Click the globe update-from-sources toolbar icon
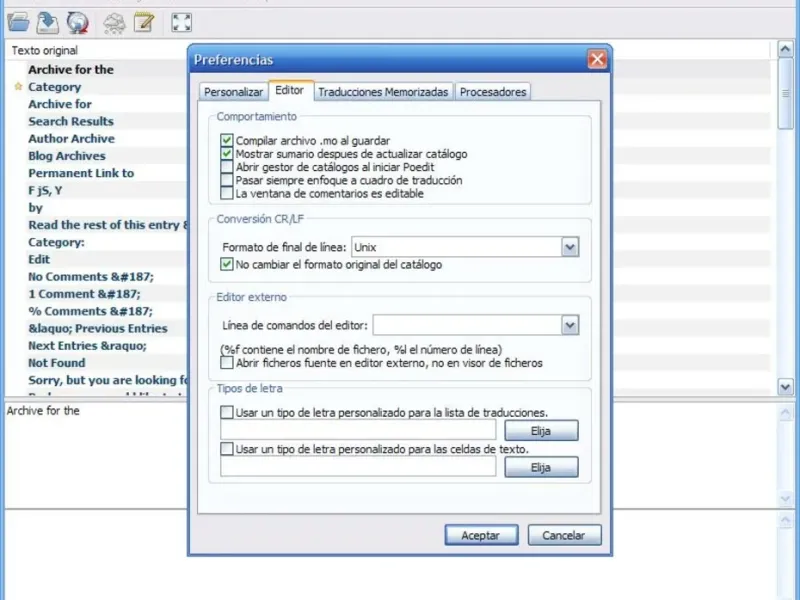Viewport: 800px width, 600px height. point(78,22)
